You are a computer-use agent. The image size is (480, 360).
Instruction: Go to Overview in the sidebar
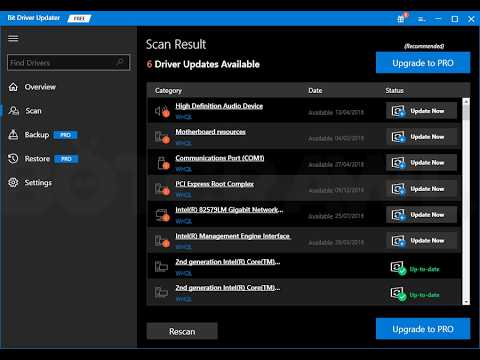tap(40, 87)
